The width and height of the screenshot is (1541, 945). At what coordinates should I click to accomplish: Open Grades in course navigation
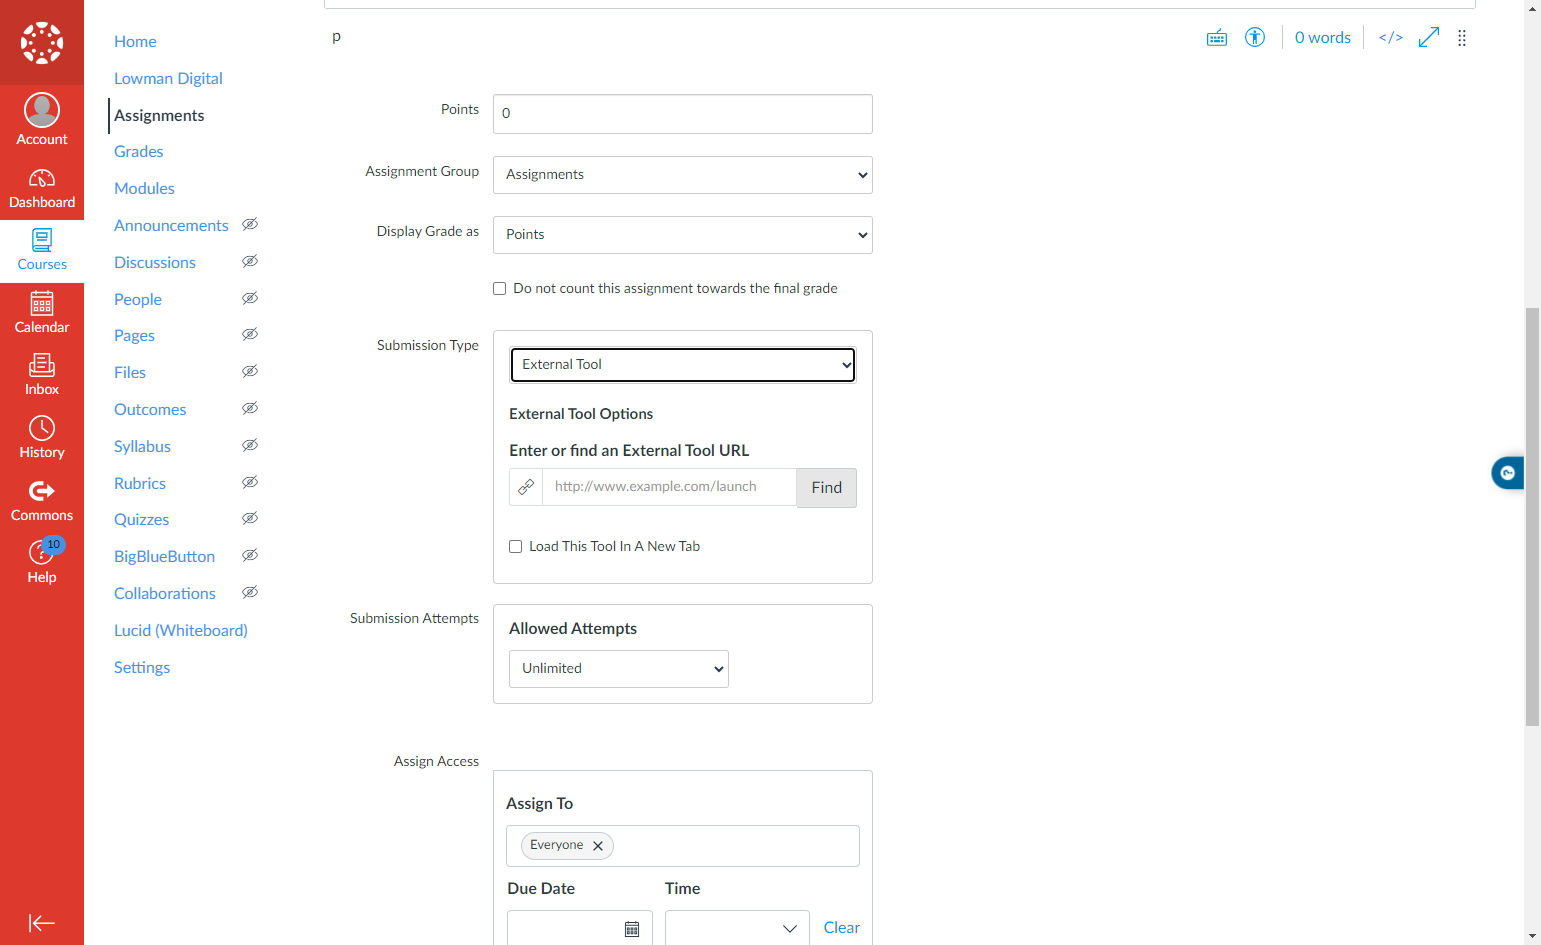(x=138, y=152)
